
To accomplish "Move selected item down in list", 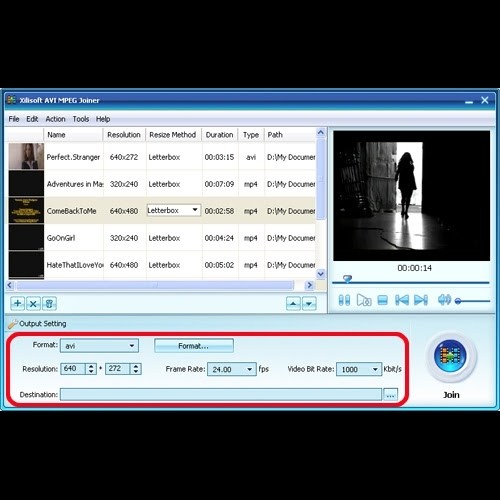I will point(309,304).
